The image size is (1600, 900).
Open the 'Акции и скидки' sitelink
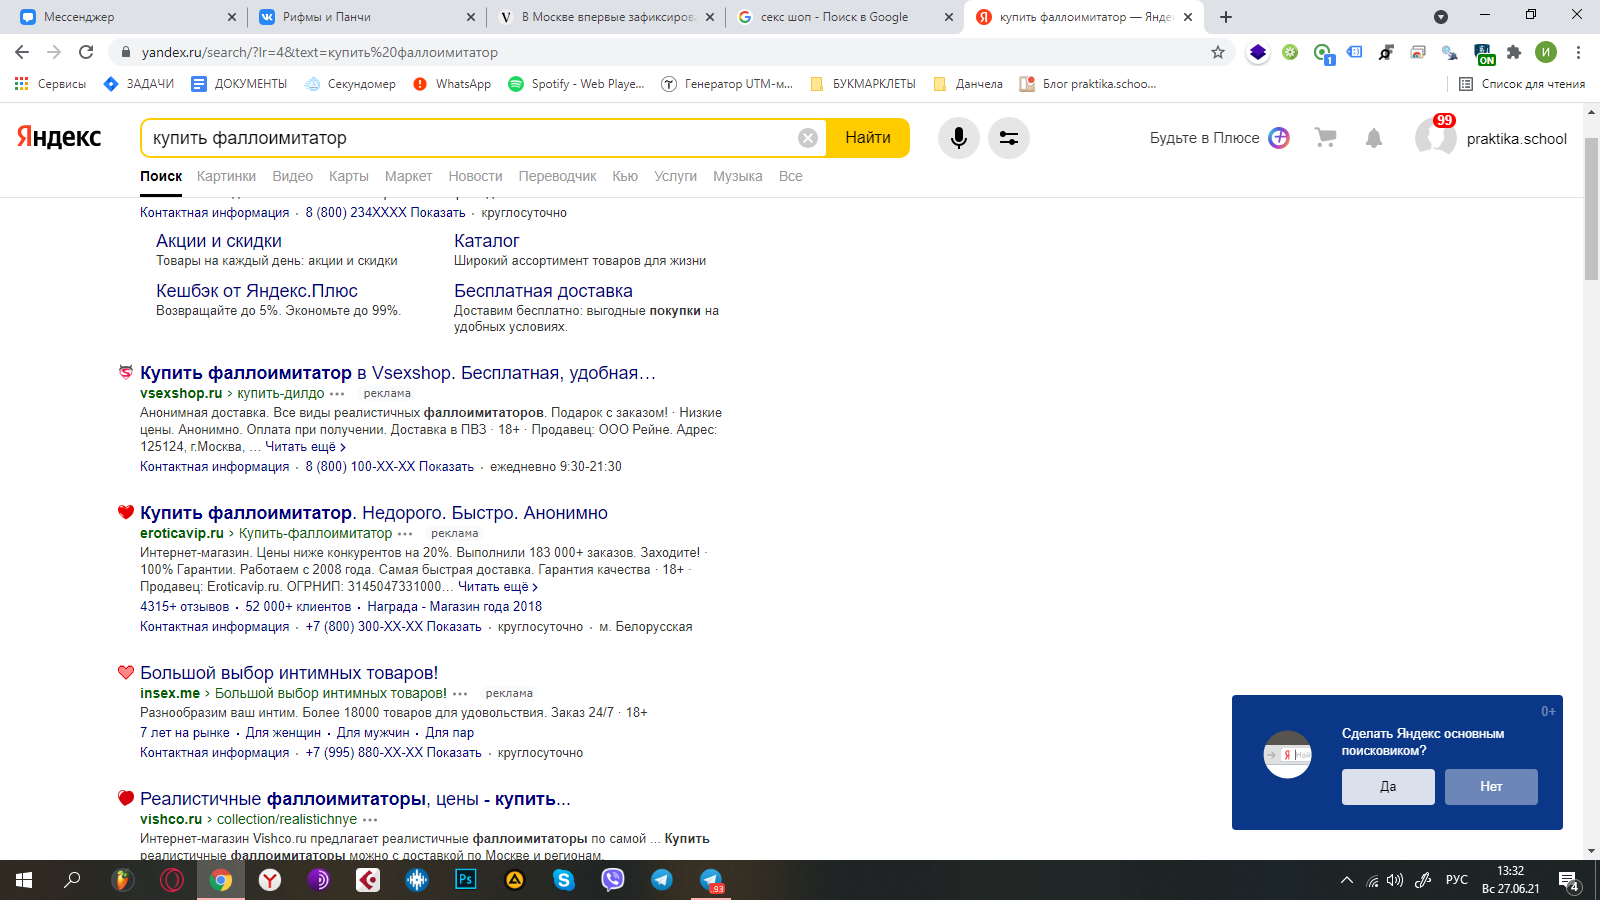(219, 241)
